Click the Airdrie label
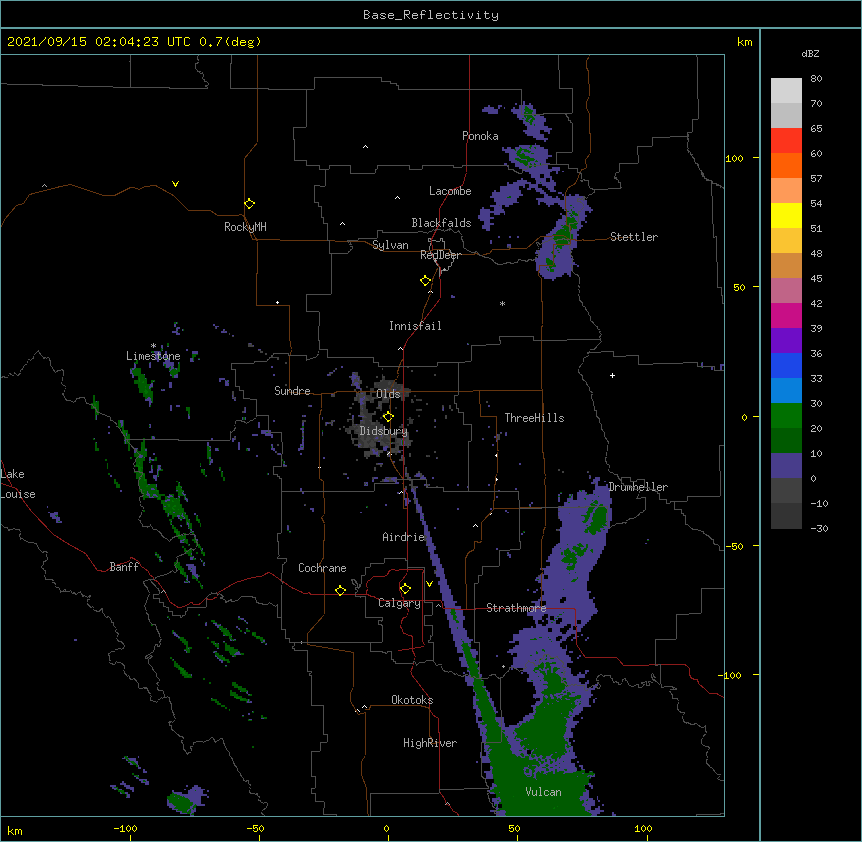The width and height of the screenshot is (862, 842). pos(403,537)
